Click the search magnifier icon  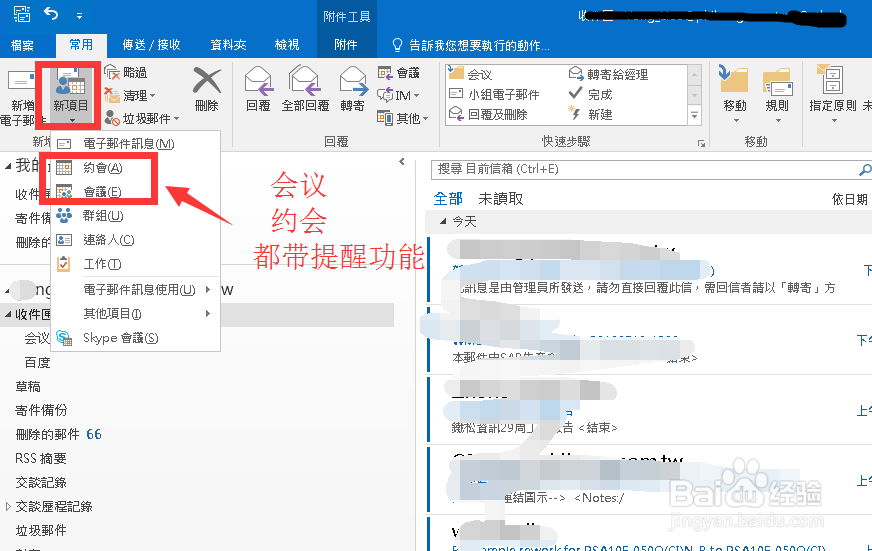point(865,170)
